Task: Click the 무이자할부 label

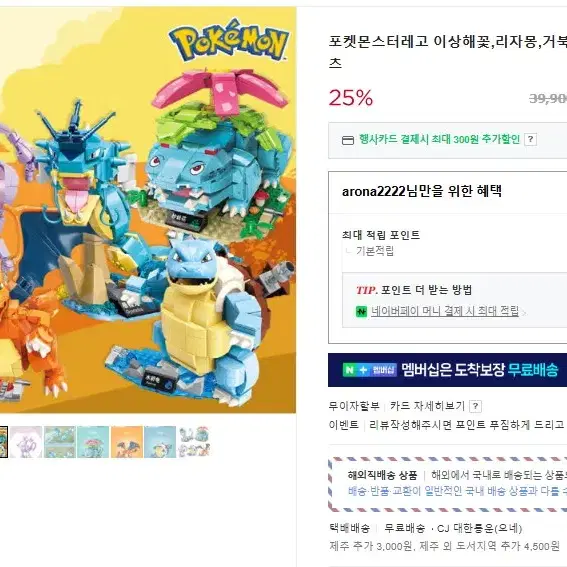Action: pyautogui.click(x=354, y=406)
